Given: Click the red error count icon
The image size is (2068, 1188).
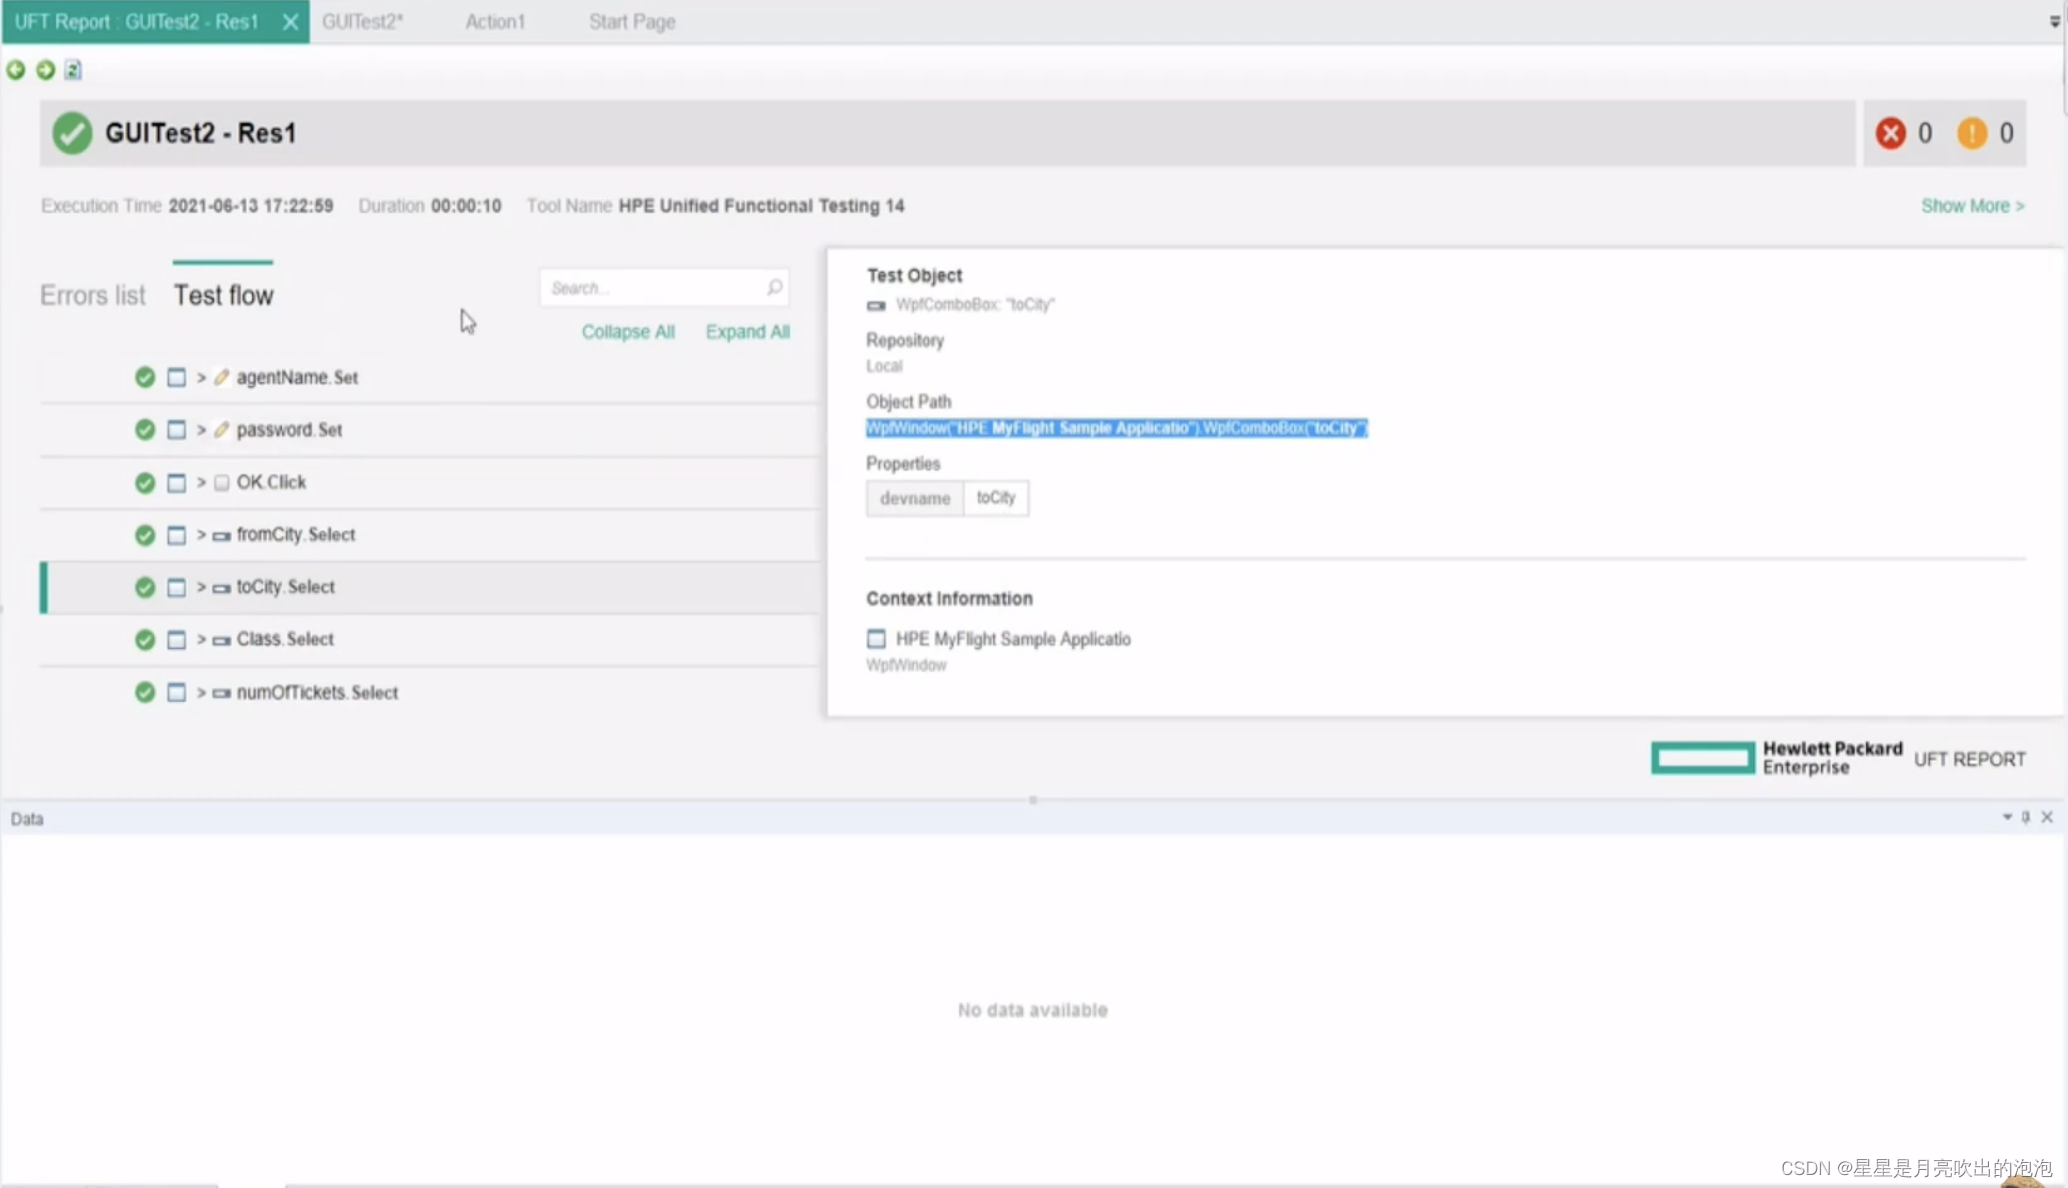Looking at the screenshot, I should click(x=1890, y=133).
